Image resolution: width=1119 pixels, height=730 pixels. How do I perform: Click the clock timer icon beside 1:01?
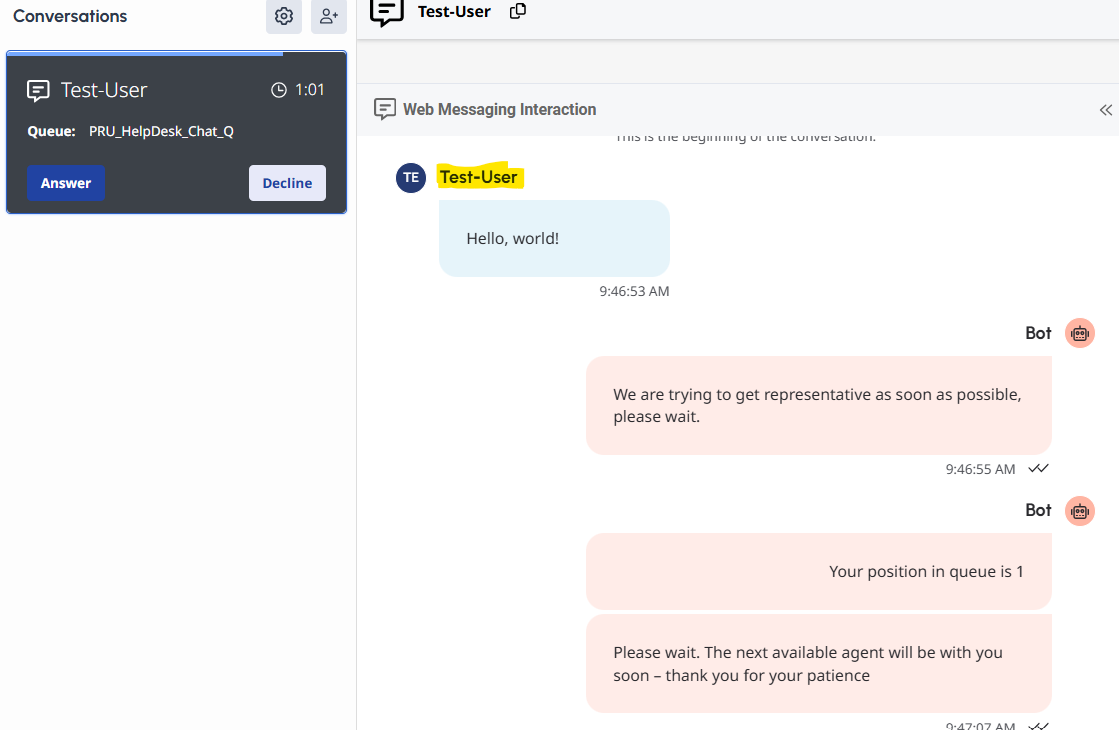(278, 90)
